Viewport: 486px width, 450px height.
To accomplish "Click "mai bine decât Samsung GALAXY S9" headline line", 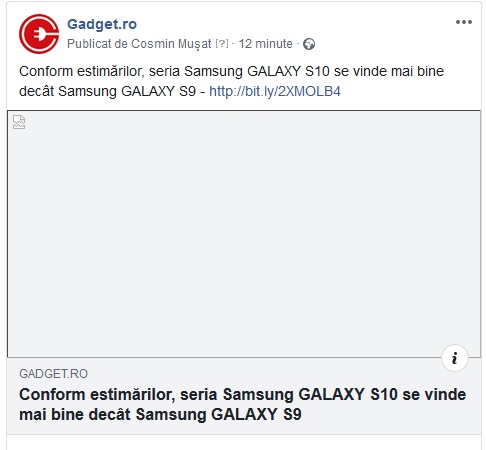I will [160, 415].
